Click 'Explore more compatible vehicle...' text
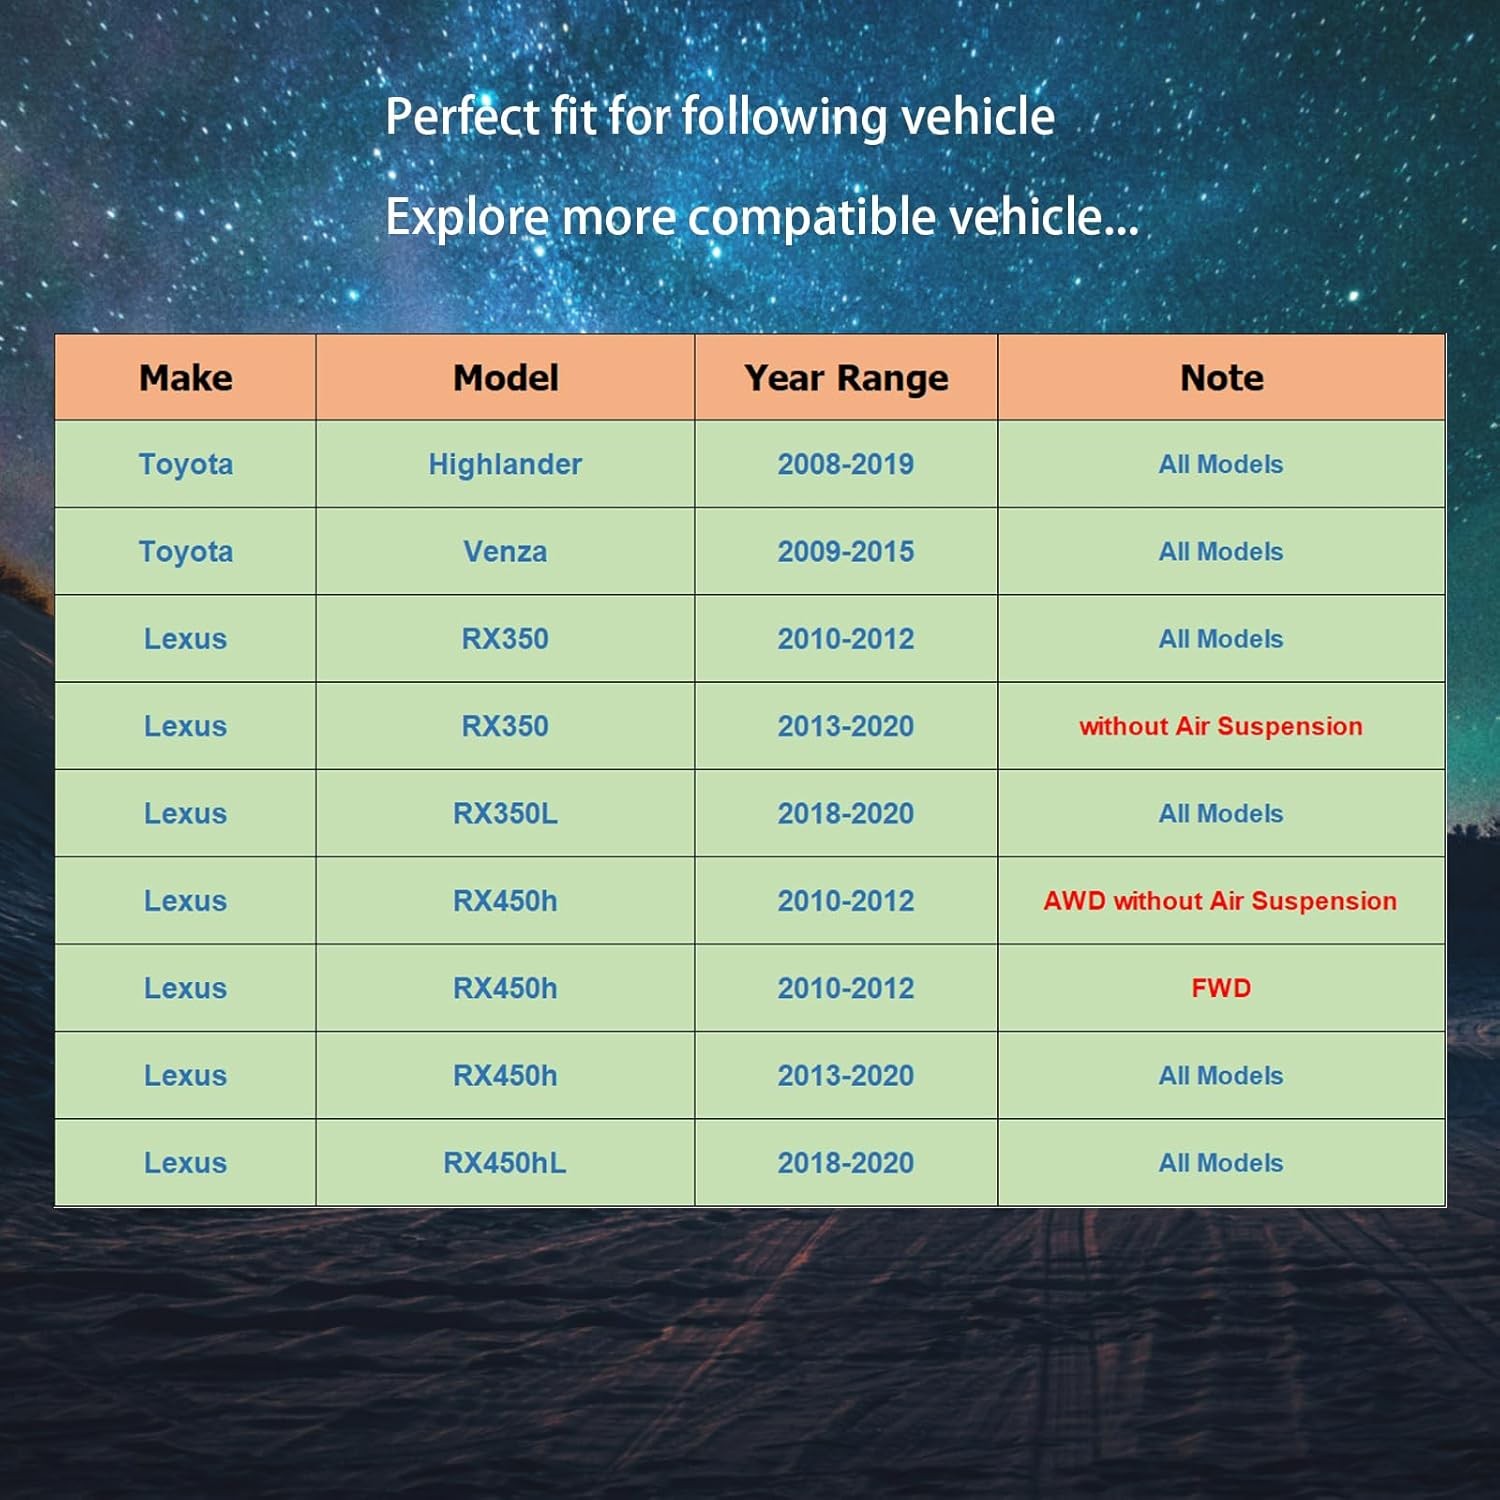This screenshot has width=1500, height=1500. pyautogui.click(x=762, y=217)
